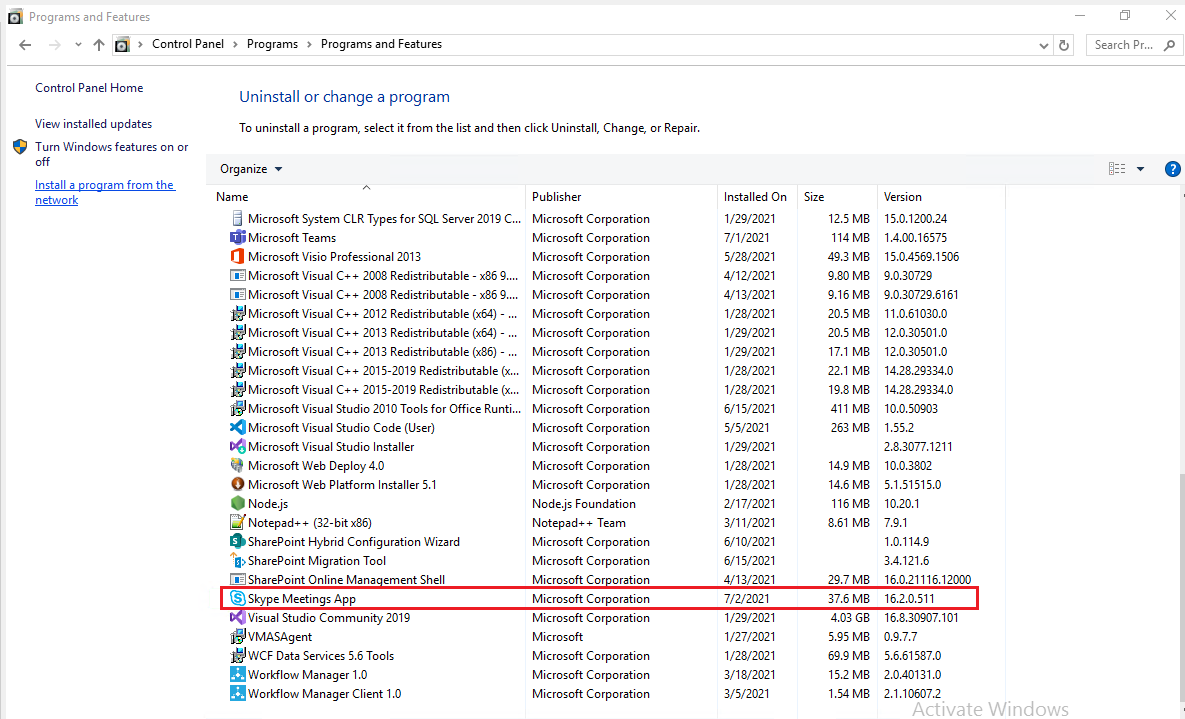Click the blue Help question mark icon

tap(1172, 169)
